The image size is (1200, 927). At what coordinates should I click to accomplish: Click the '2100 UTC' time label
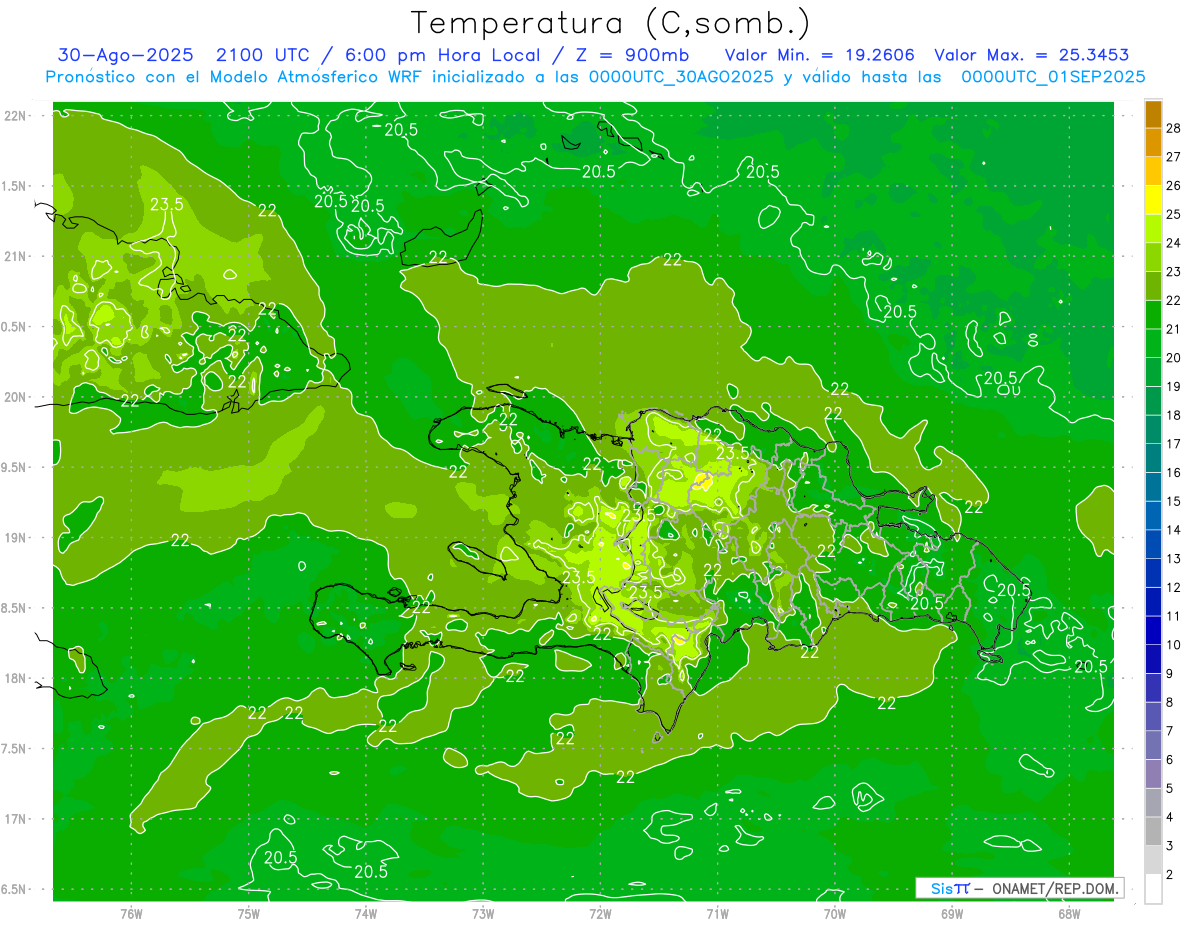click(x=264, y=55)
